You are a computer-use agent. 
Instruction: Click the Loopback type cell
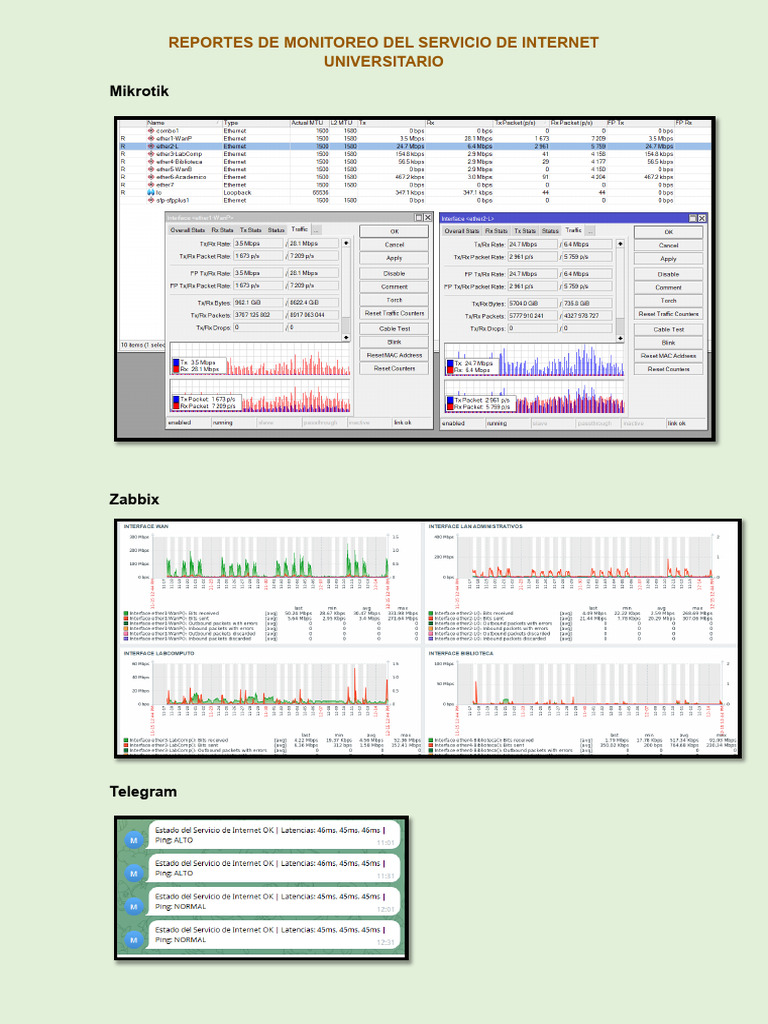[x=237, y=193]
